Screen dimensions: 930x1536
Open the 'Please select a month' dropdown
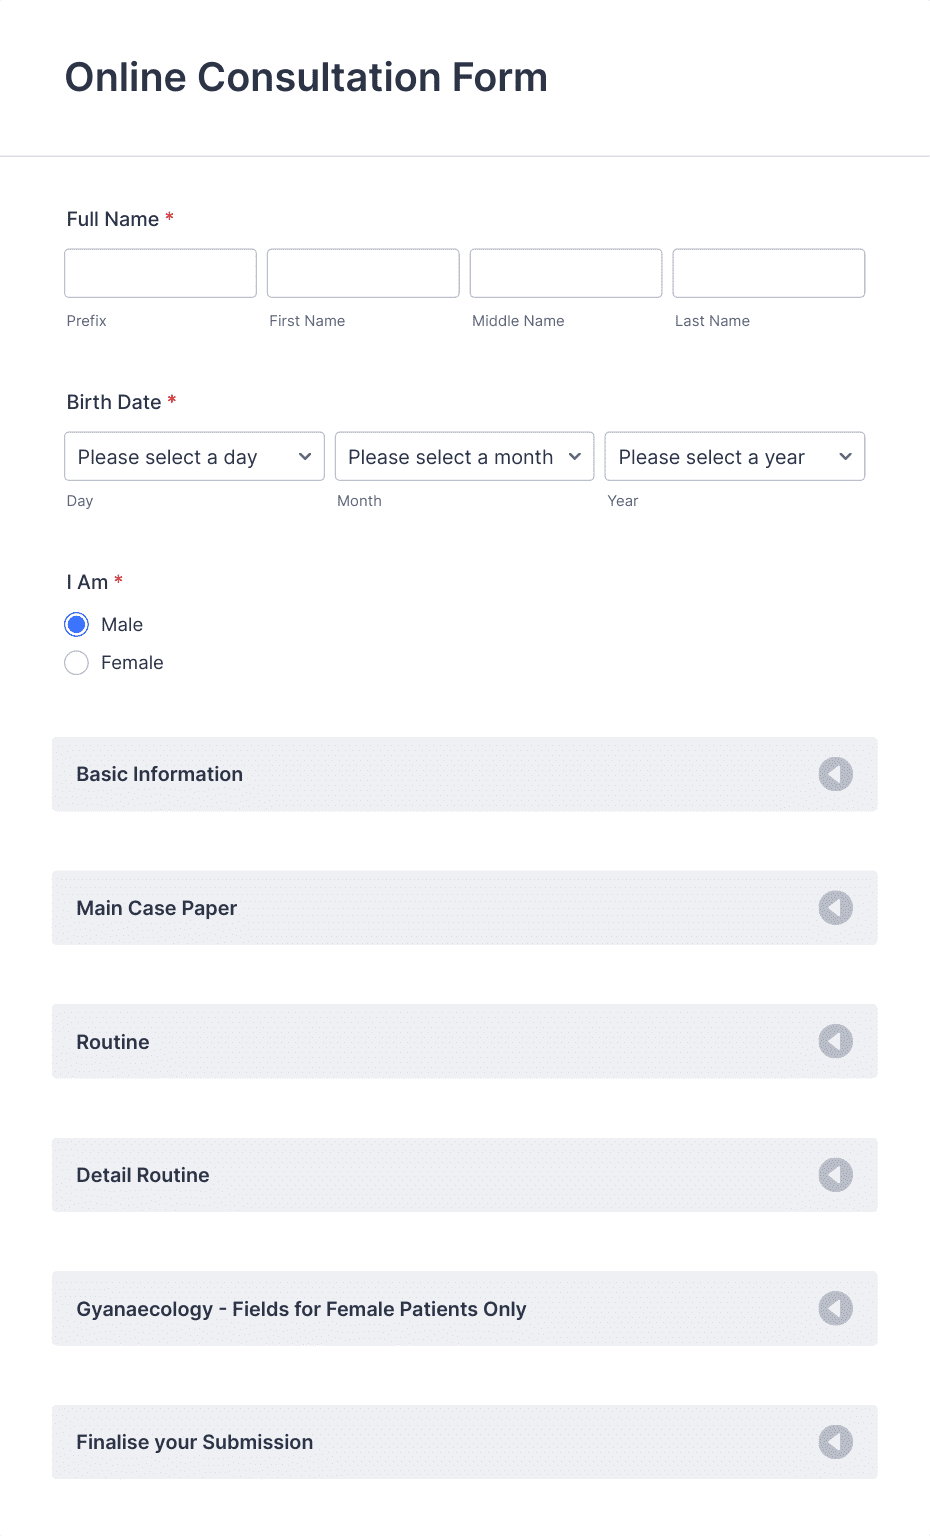click(x=464, y=456)
